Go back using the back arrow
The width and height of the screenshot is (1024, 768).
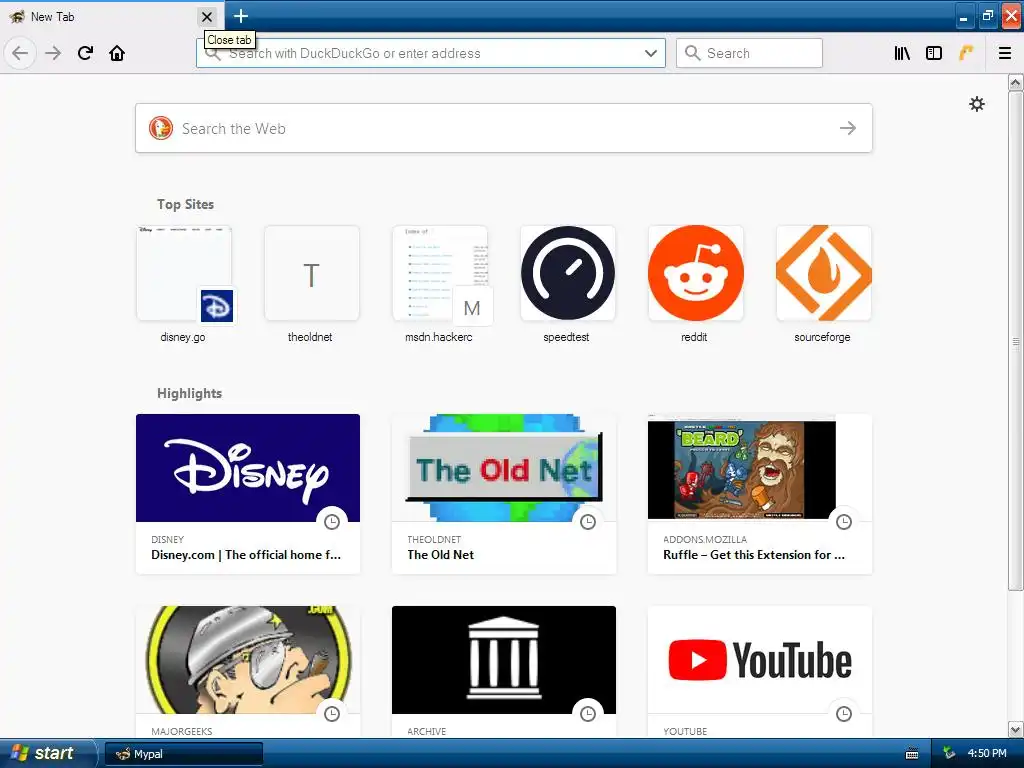pos(20,53)
